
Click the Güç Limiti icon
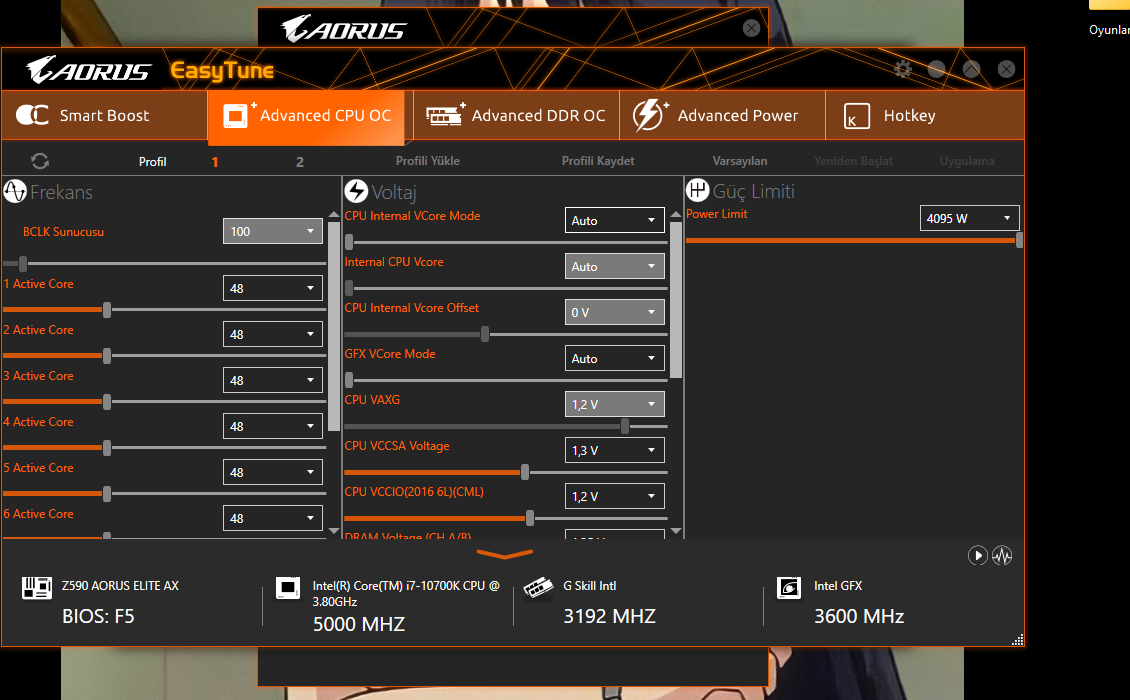[698, 190]
